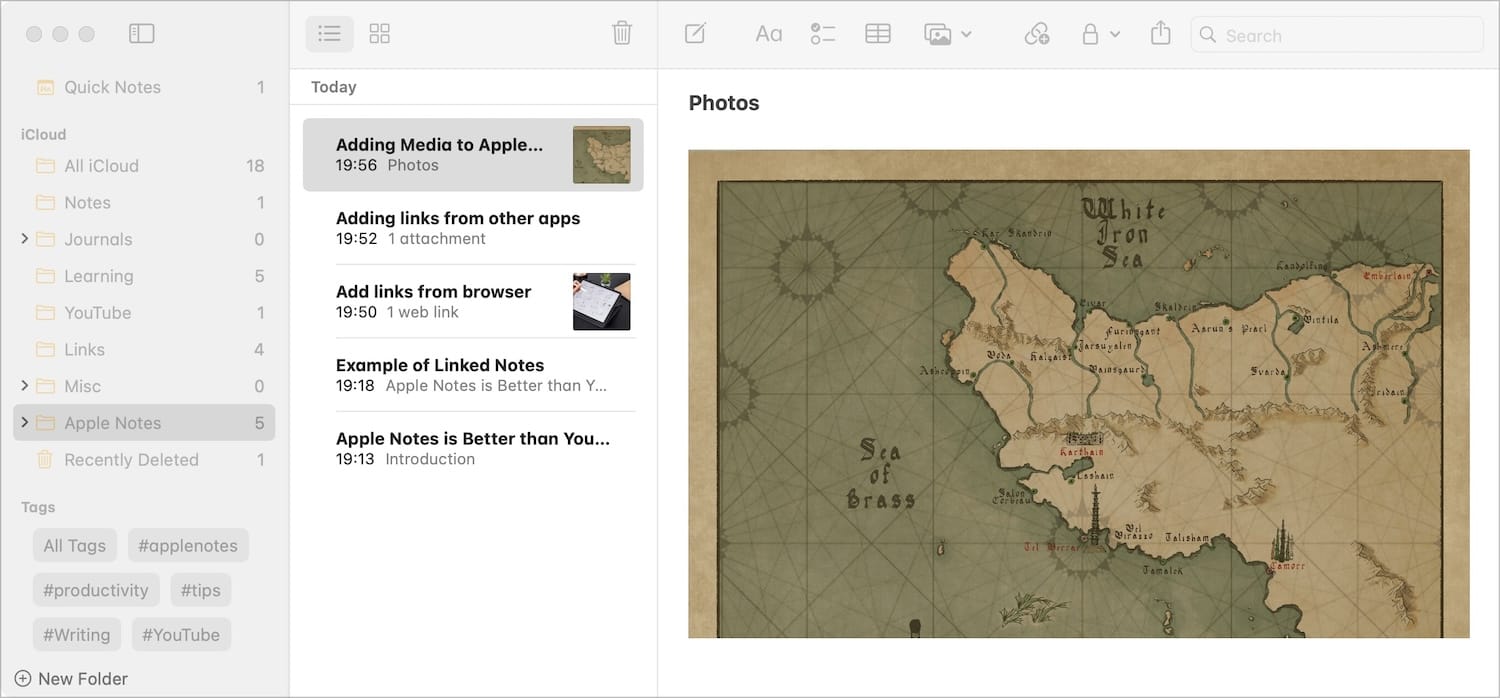This screenshot has width=1500, height=698.
Task: Expand the Journals folder
Action: coord(25,239)
